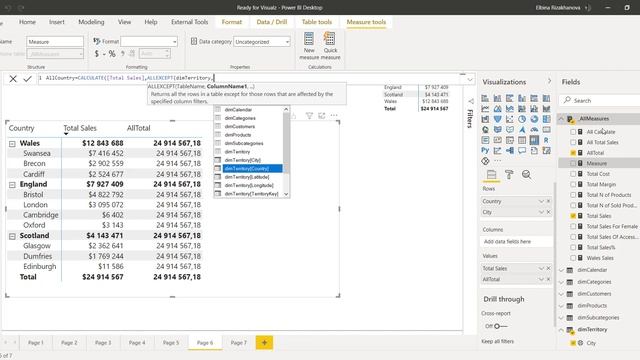The width and height of the screenshot is (640, 360).
Task: Select the Stacked bar chart visual
Action: (x=485, y=98)
